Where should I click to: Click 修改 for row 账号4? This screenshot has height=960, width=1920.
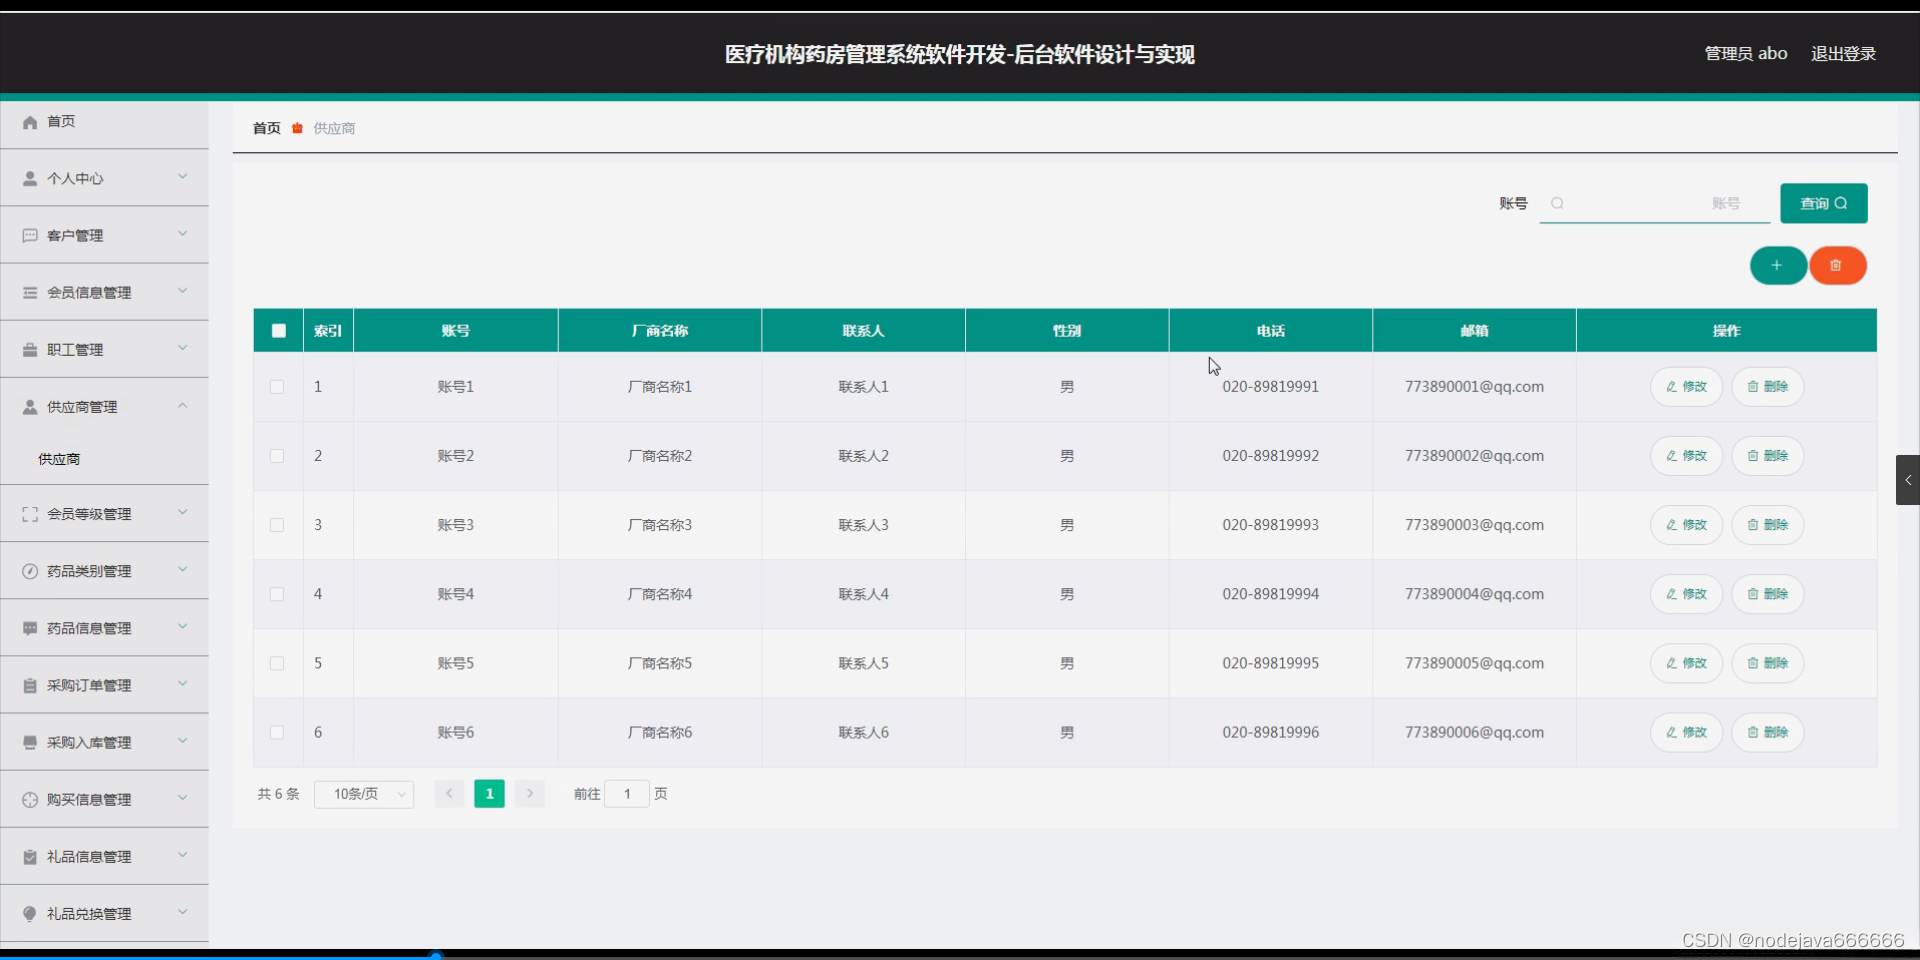[1686, 594]
